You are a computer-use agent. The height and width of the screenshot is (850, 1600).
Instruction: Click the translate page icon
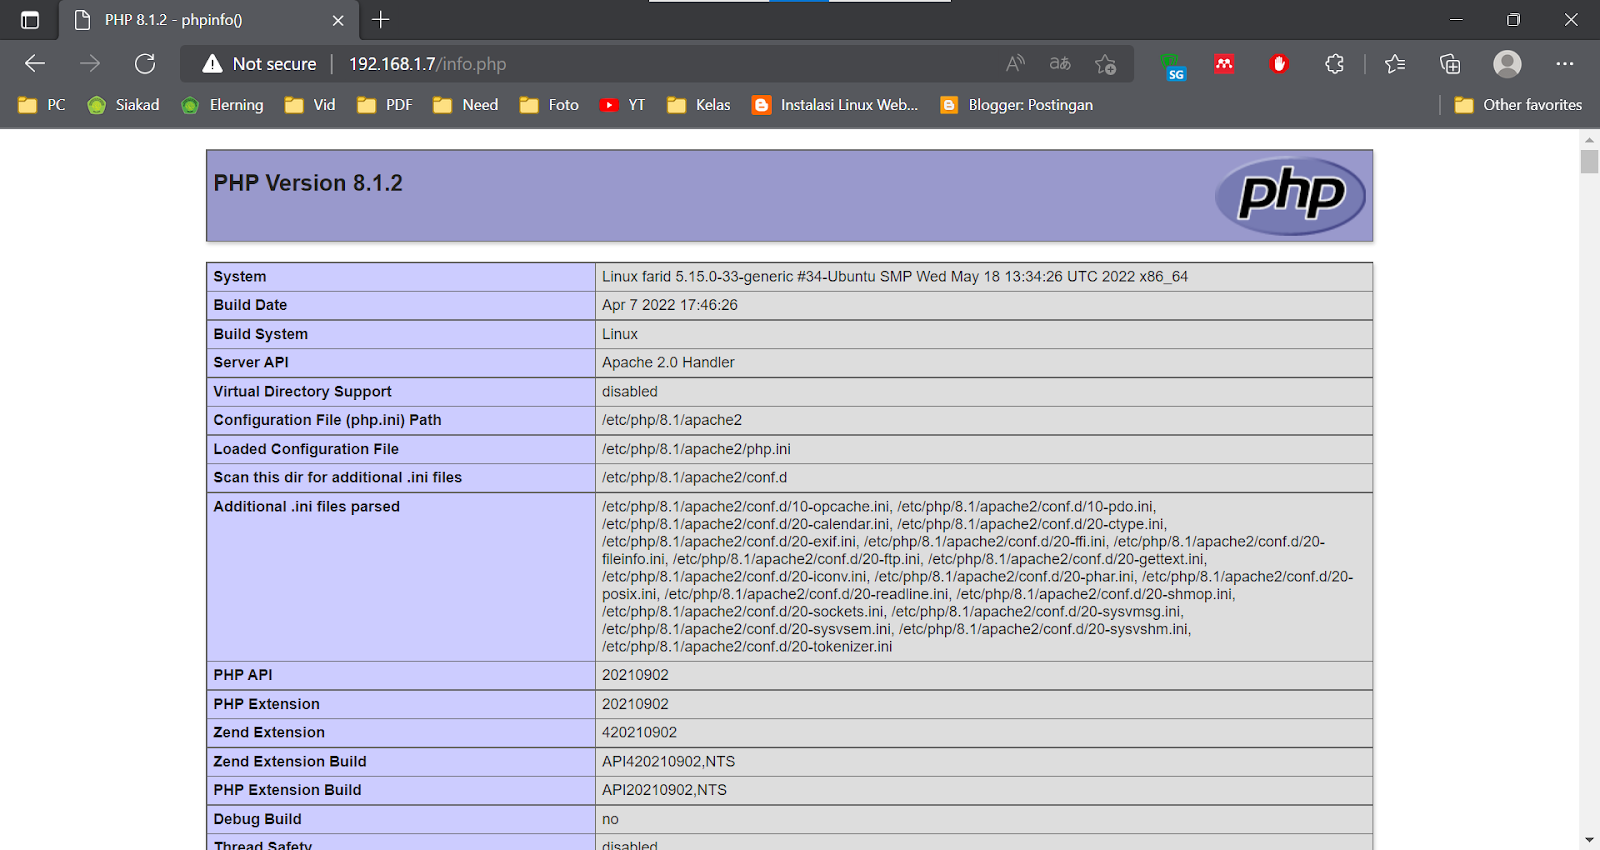1060,64
